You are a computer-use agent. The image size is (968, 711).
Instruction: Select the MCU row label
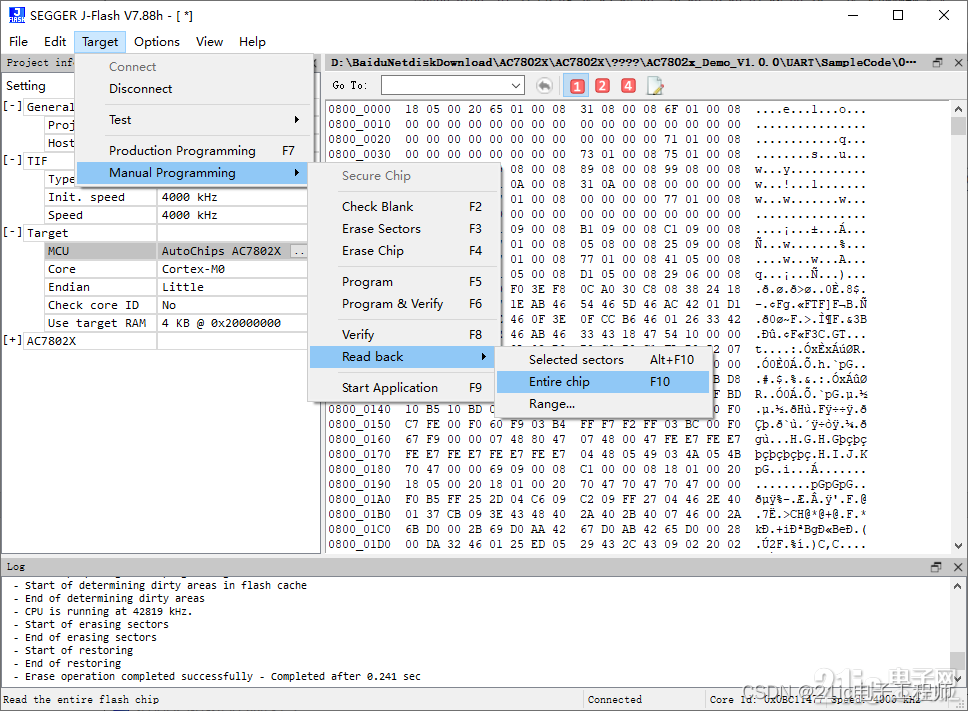tap(101, 251)
